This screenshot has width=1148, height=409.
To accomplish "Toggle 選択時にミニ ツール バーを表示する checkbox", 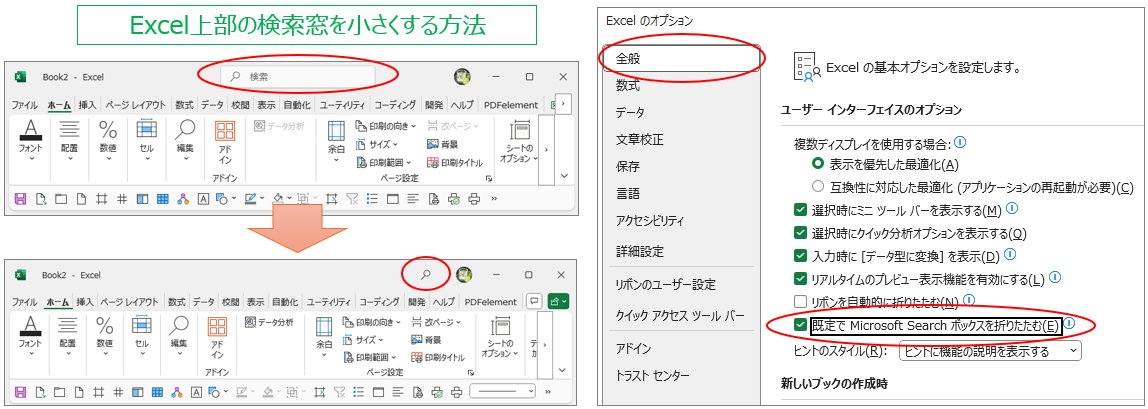I will (x=800, y=211).
